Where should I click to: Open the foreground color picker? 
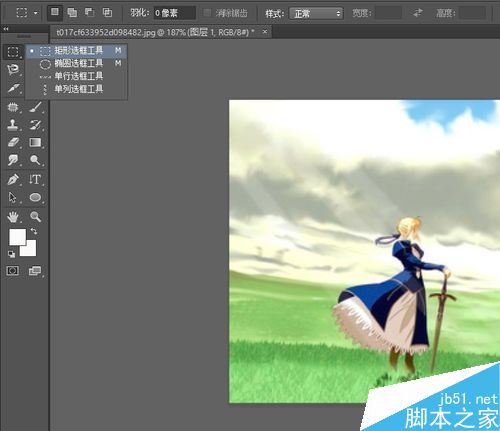click(x=17, y=236)
